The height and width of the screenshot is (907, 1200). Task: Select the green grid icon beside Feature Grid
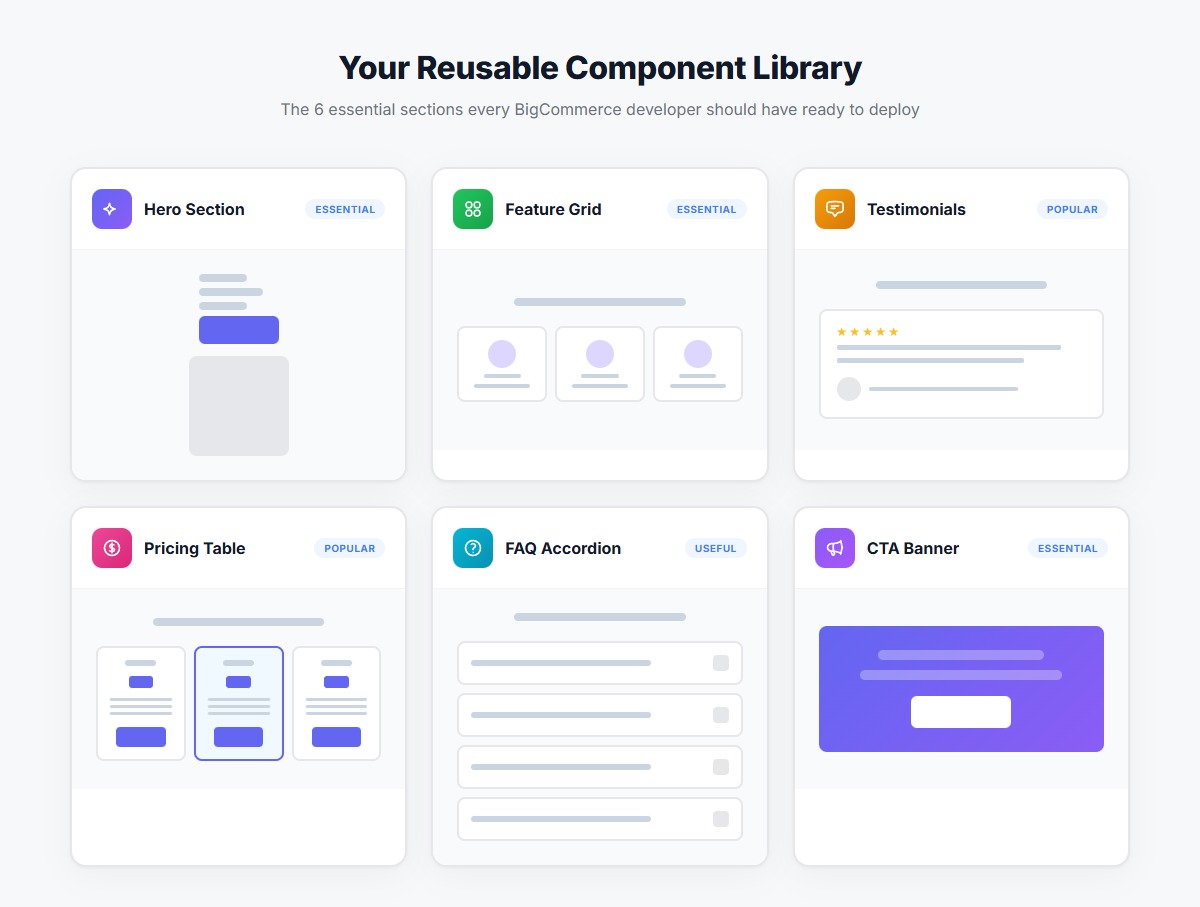(x=472, y=209)
